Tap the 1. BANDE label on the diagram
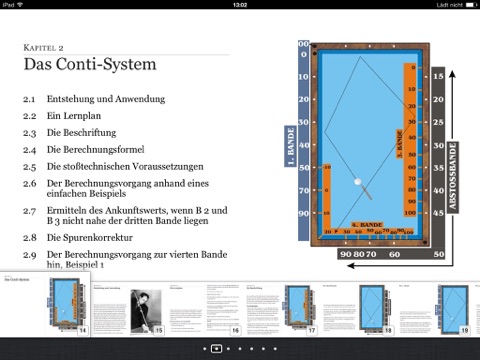 tap(291, 146)
